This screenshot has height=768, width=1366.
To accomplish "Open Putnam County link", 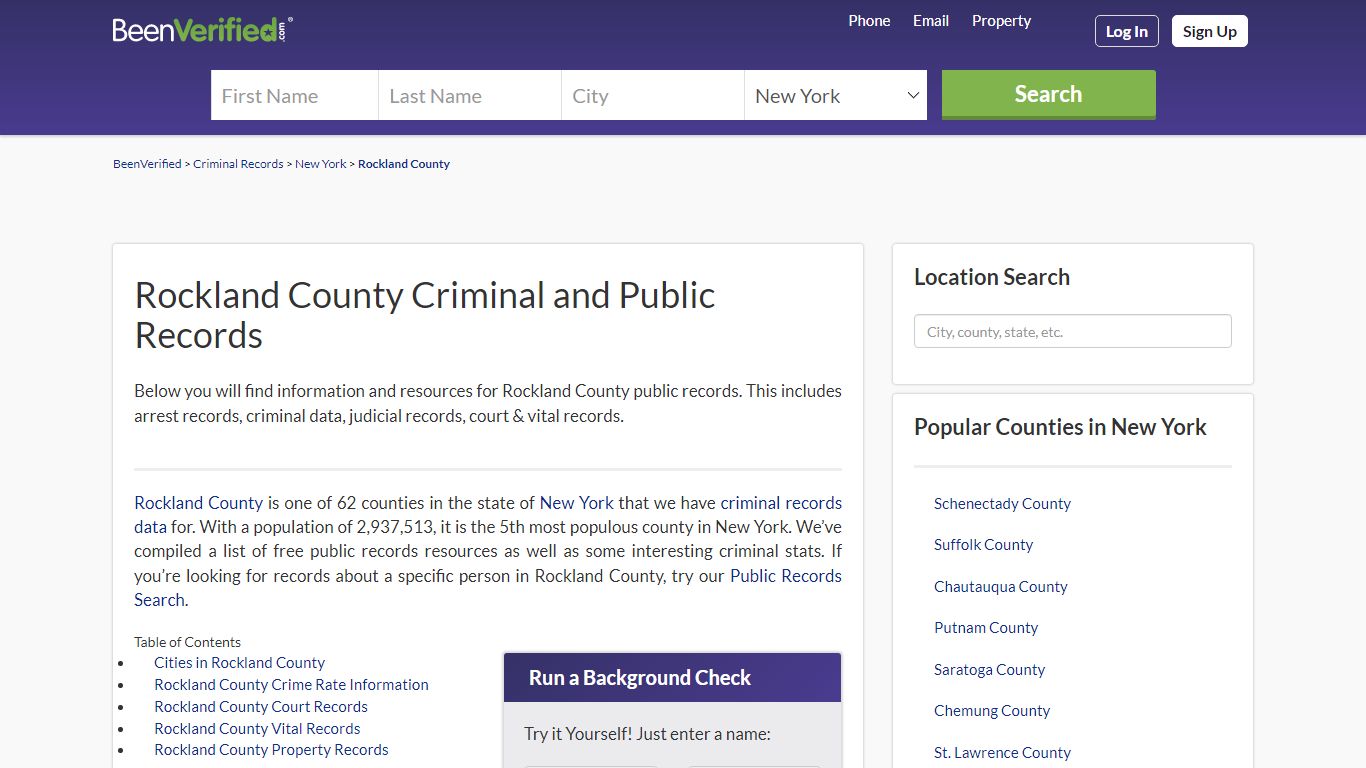I will [986, 628].
